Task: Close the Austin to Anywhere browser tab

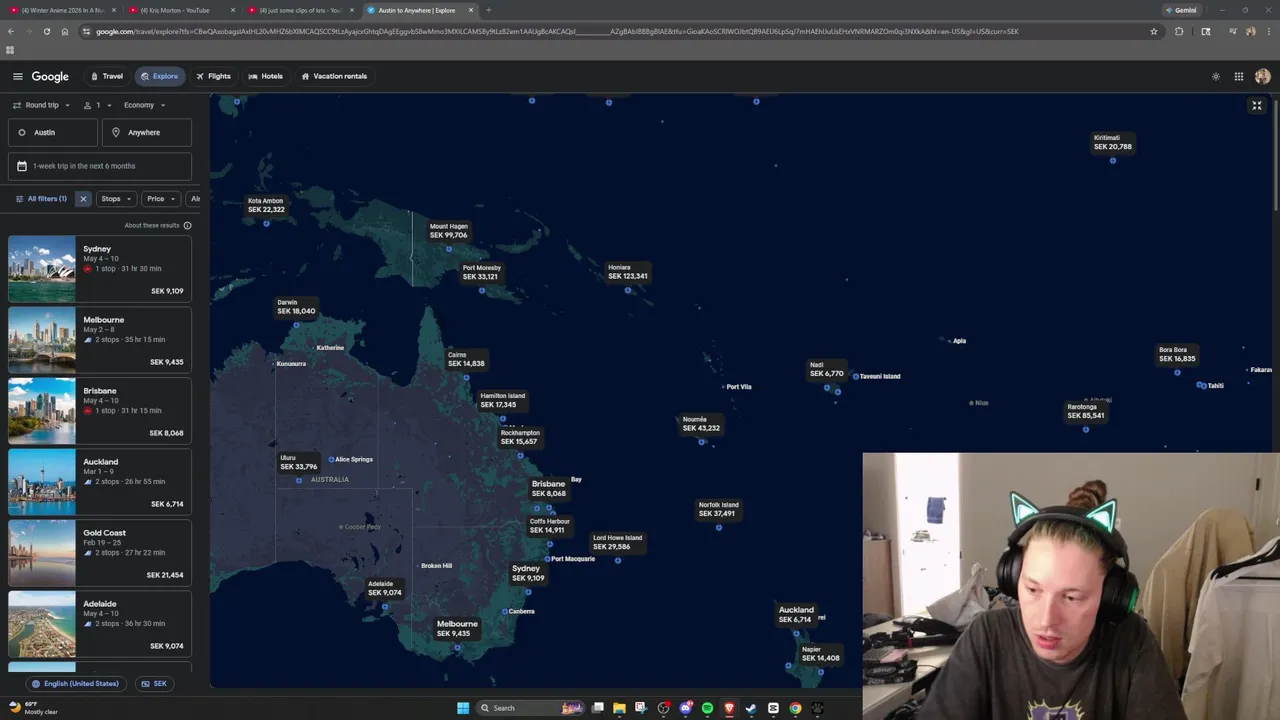Action: (x=471, y=10)
